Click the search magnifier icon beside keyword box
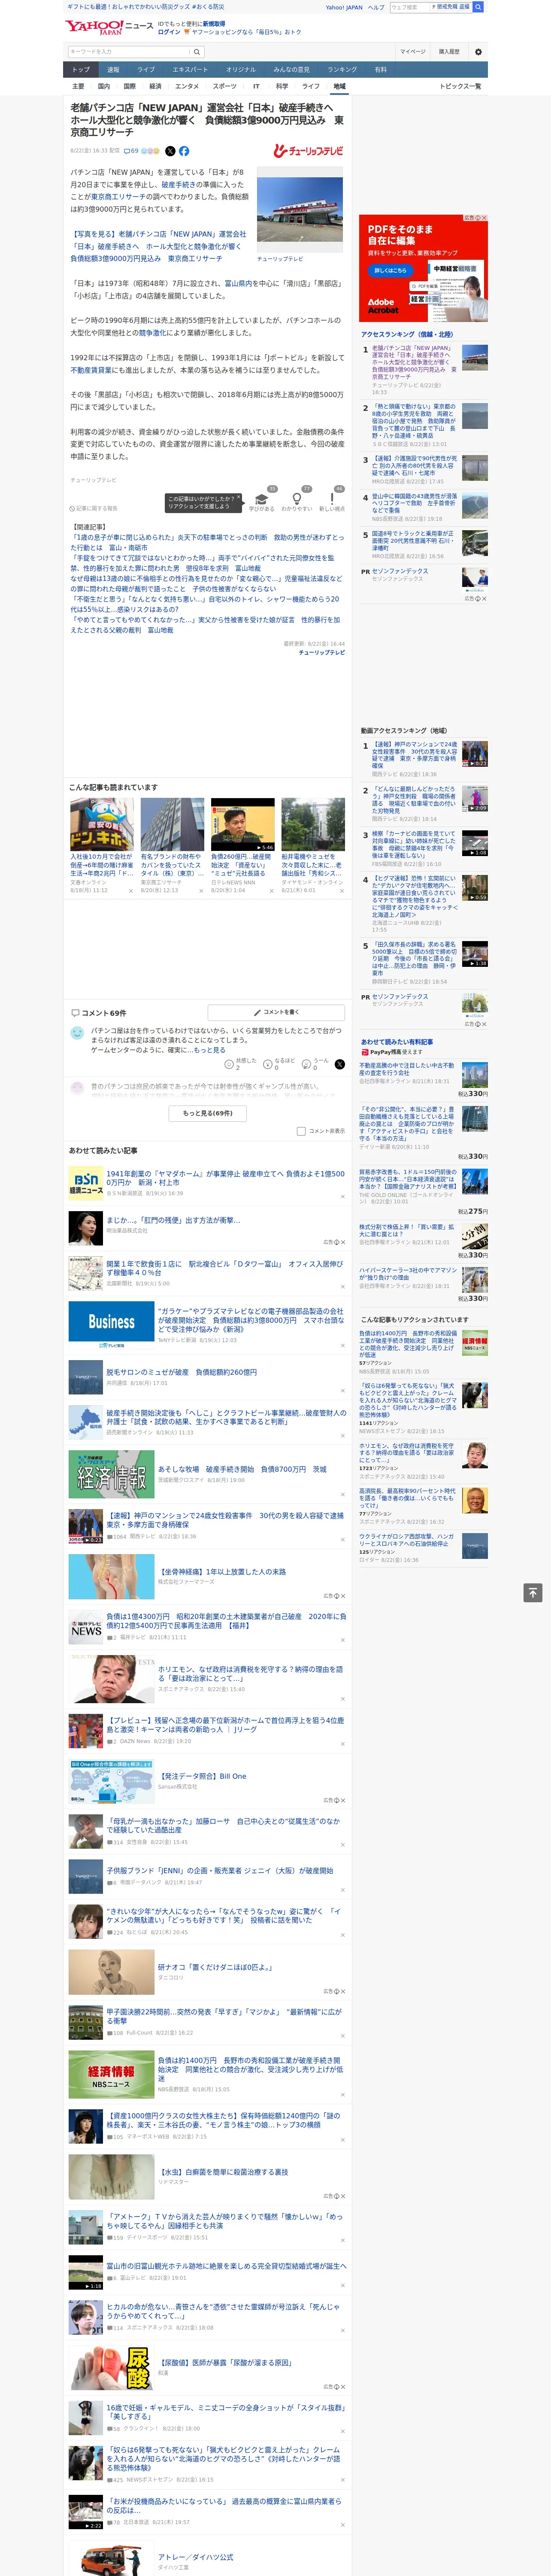The width and height of the screenshot is (551, 2576). click(x=197, y=51)
